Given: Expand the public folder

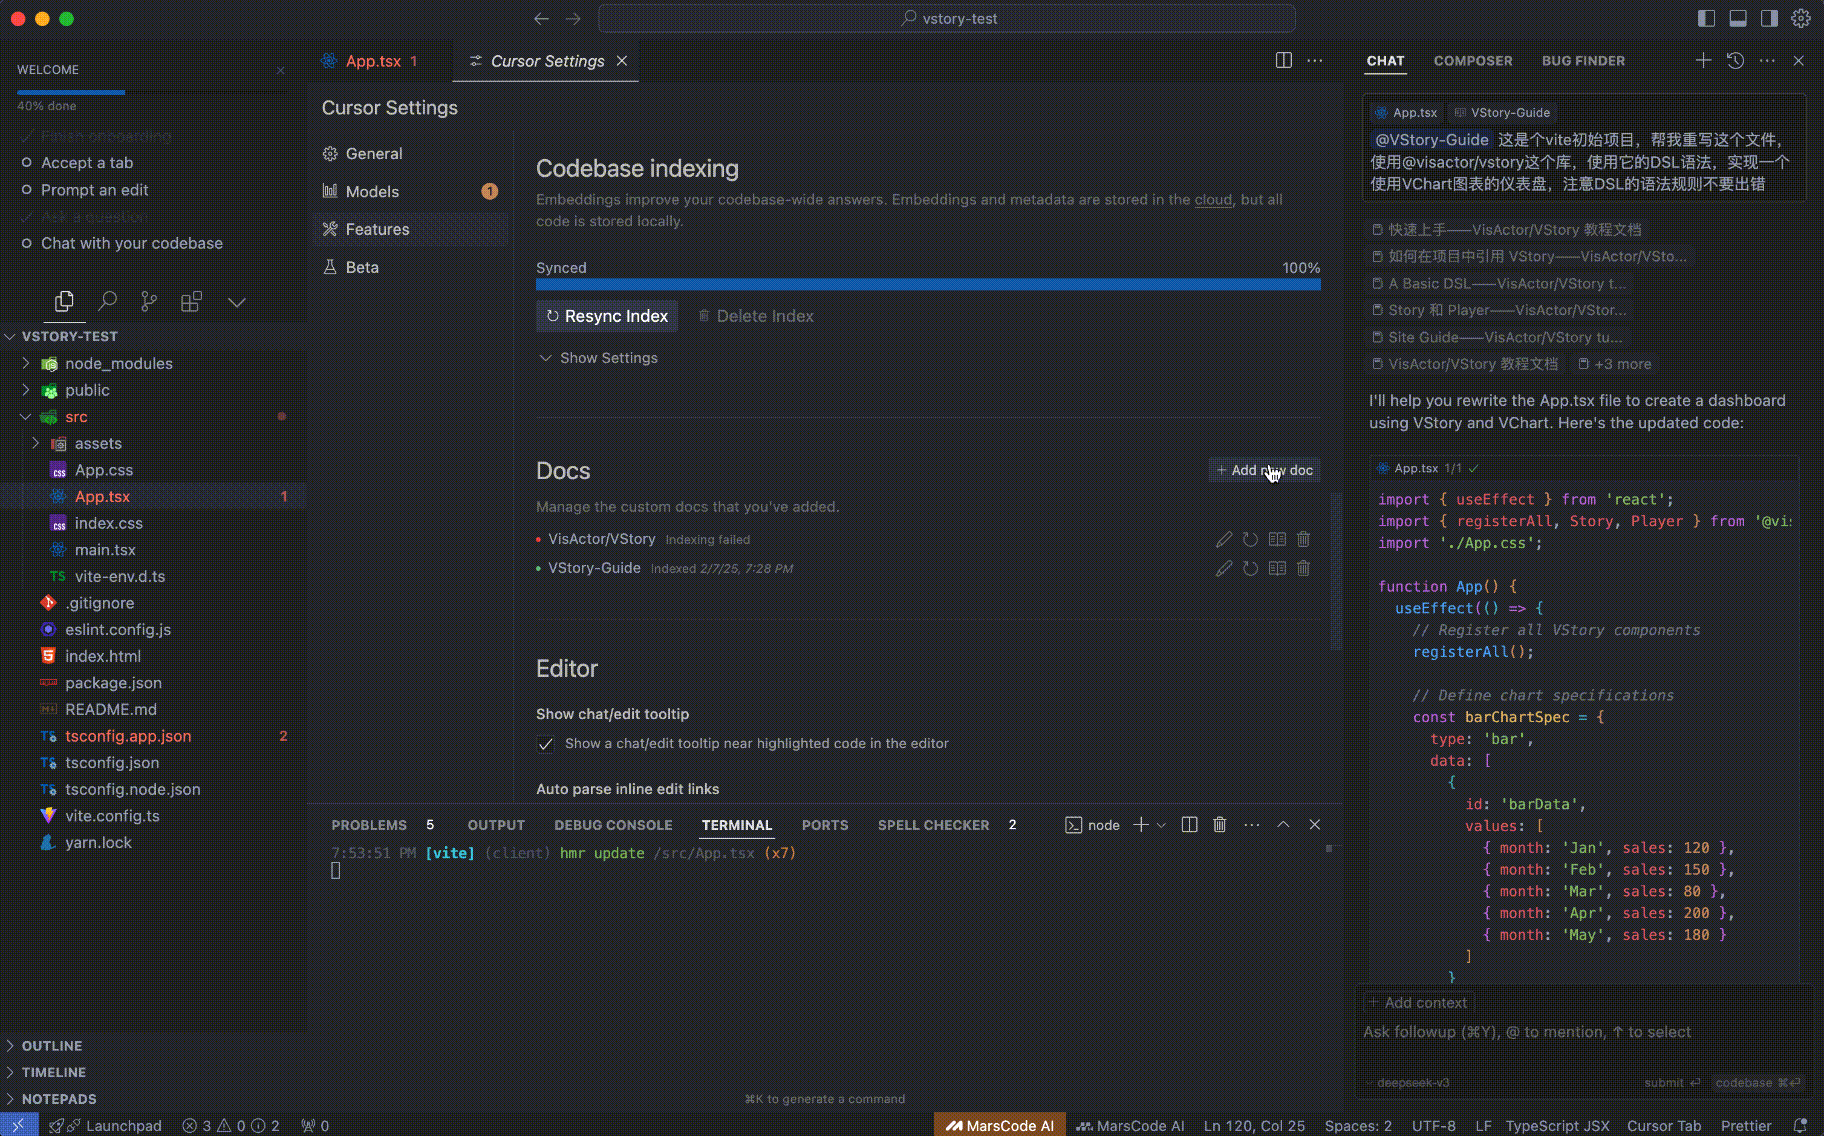Looking at the screenshot, I should (x=26, y=390).
